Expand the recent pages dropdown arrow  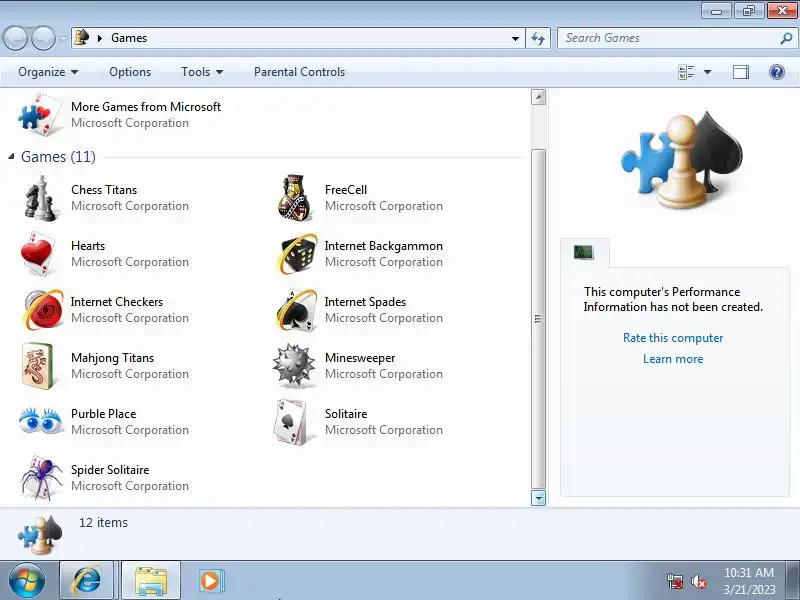(x=63, y=38)
